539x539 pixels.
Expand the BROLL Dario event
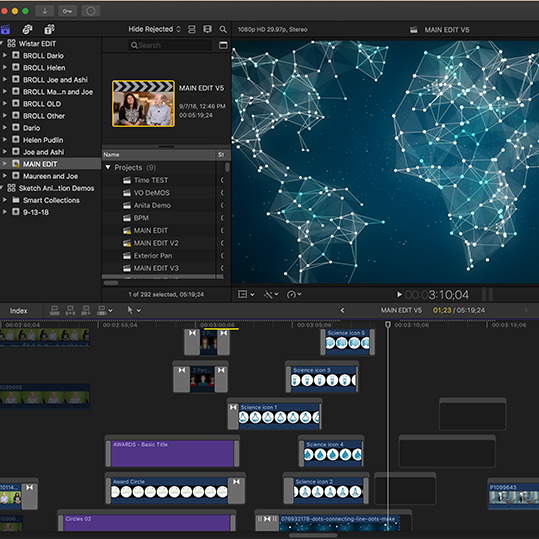click(5, 55)
